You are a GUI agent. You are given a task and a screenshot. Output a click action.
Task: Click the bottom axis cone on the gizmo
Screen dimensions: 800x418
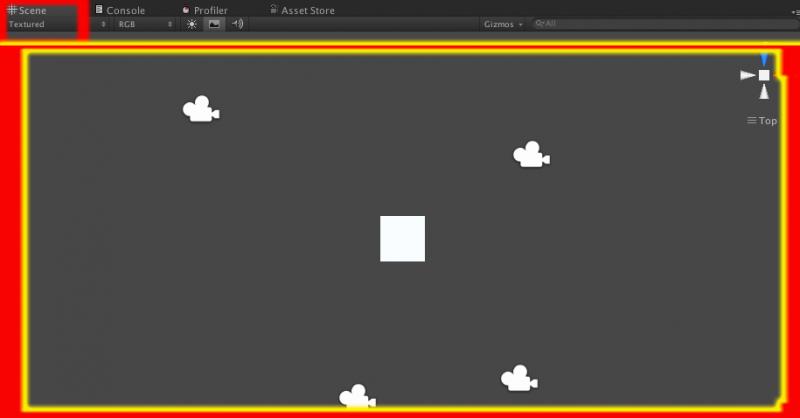tap(764, 92)
